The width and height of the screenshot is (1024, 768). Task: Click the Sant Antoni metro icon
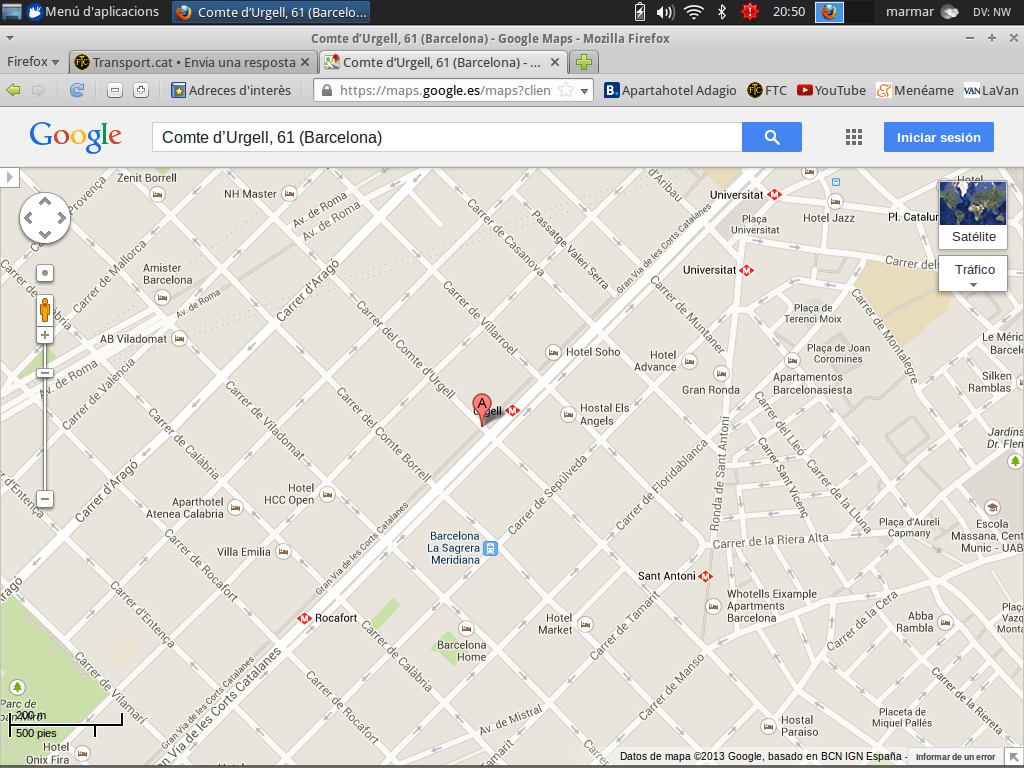pos(705,576)
